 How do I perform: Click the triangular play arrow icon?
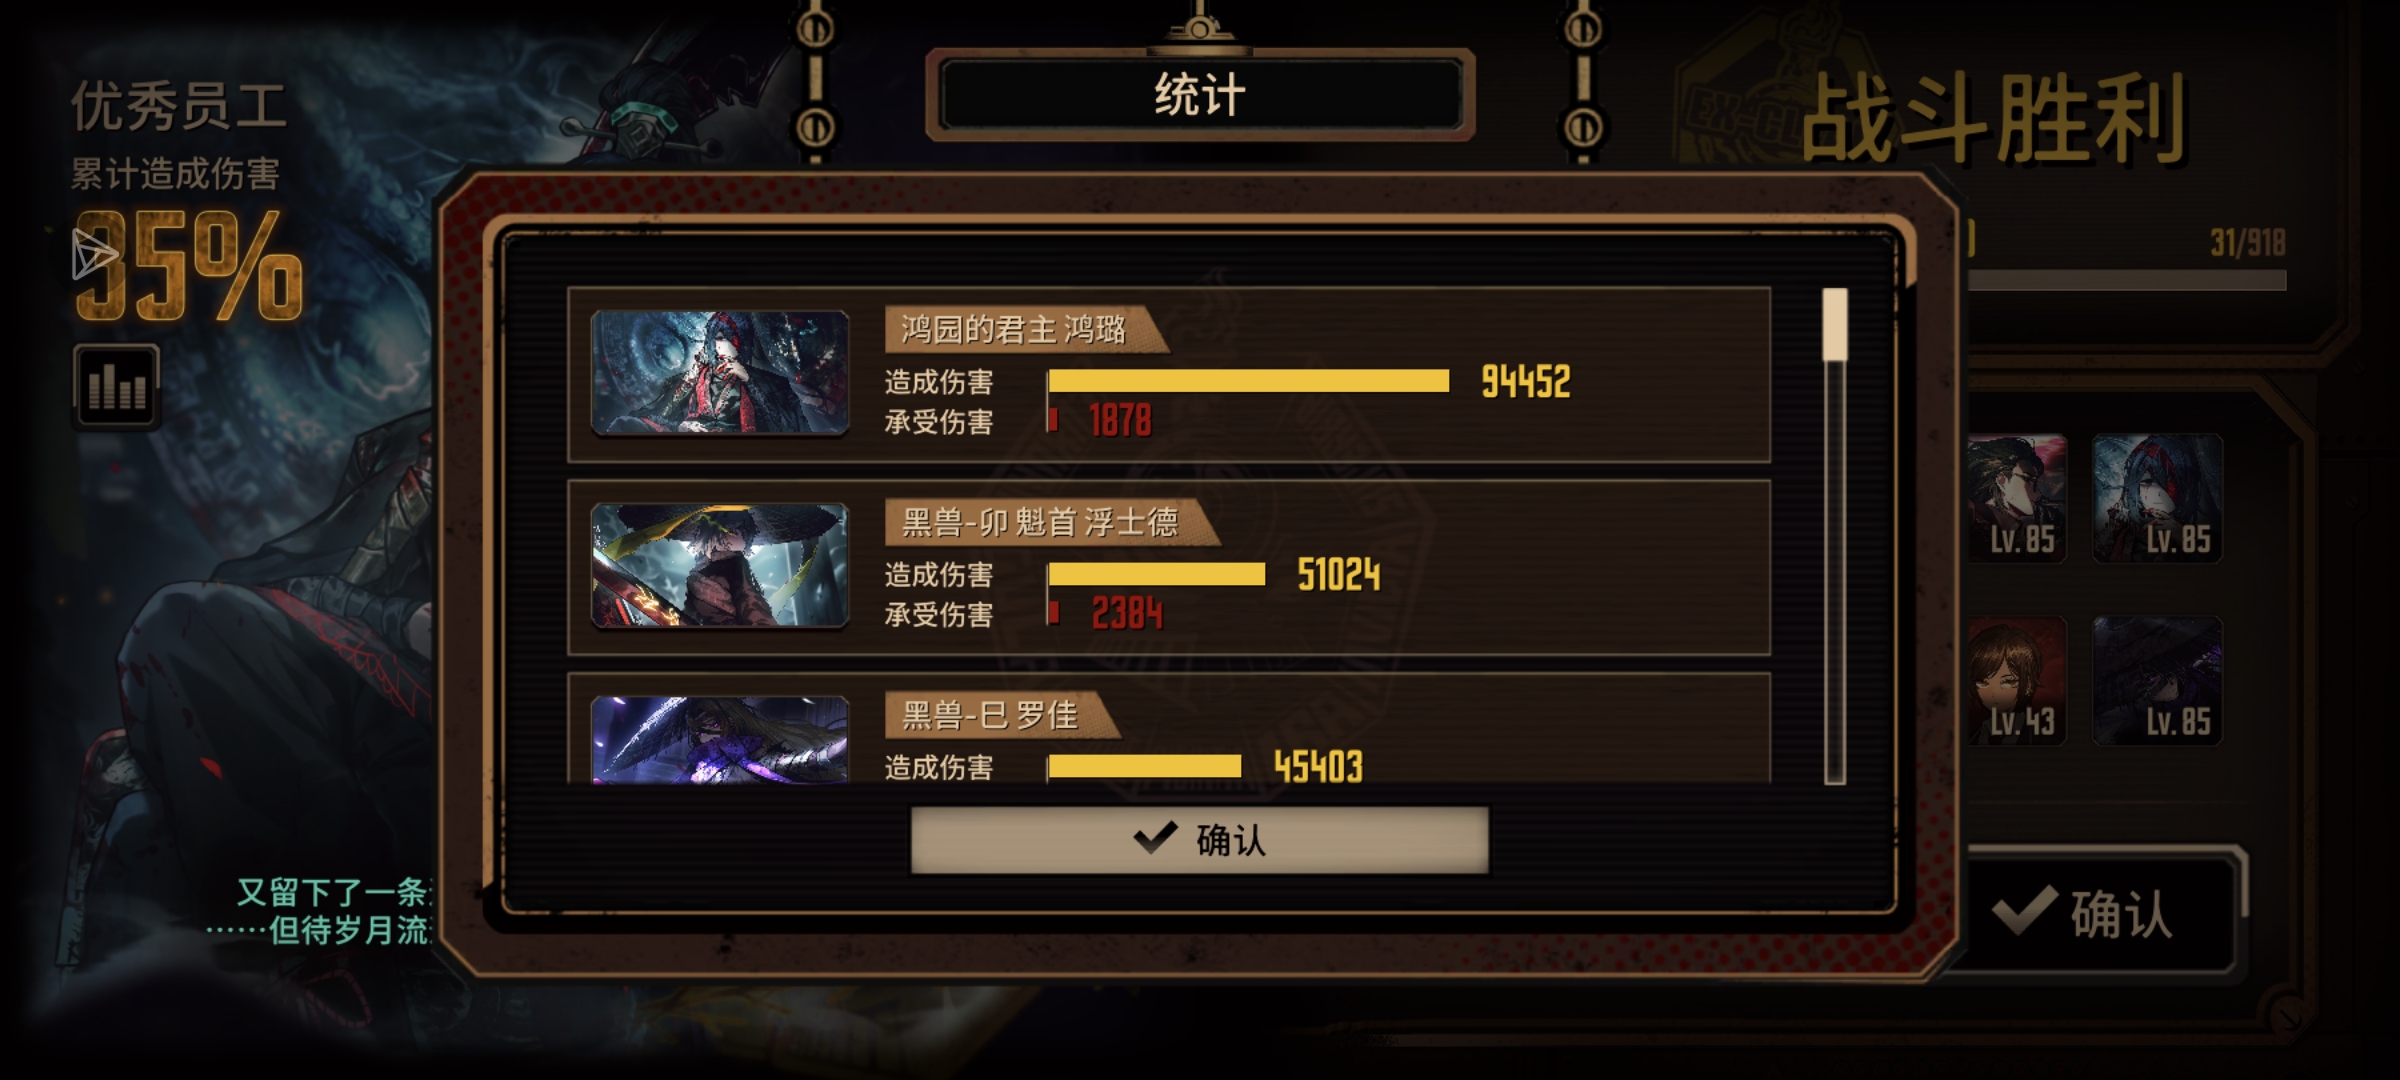(93, 254)
